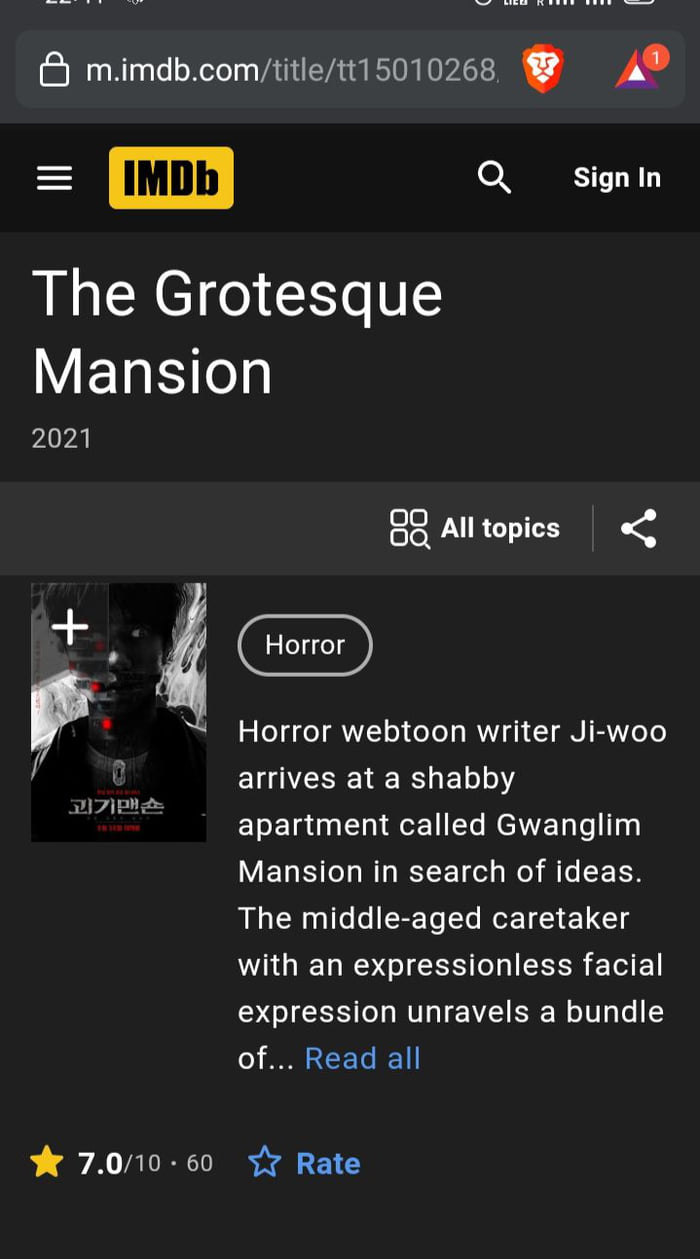Select the Horror genre chip
The width and height of the screenshot is (700, 1259).
click(305, 645)
